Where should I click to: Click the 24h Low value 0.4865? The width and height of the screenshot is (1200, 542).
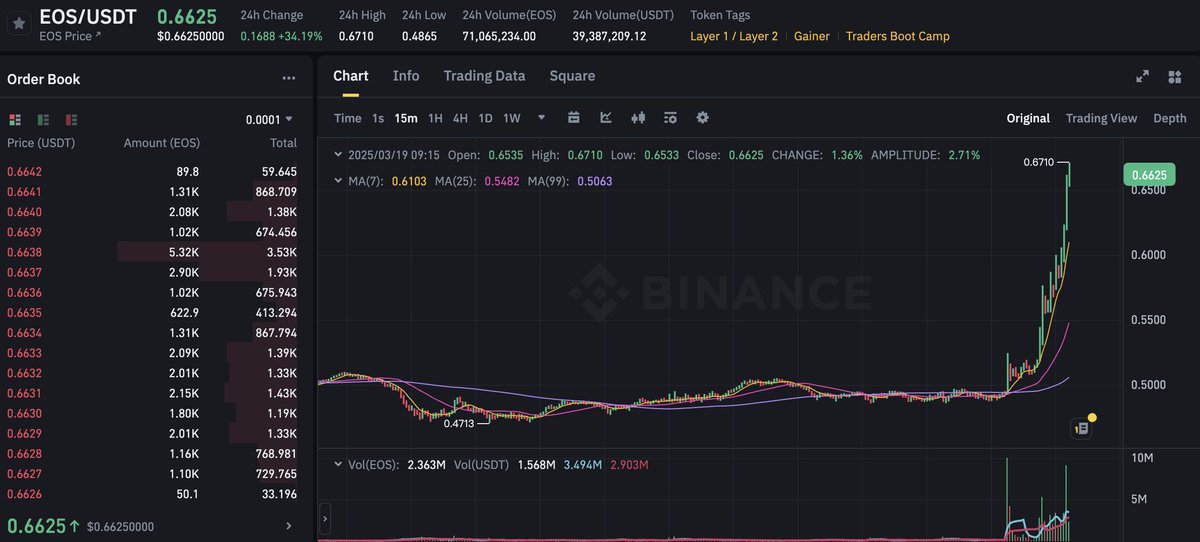coord(420,36)
